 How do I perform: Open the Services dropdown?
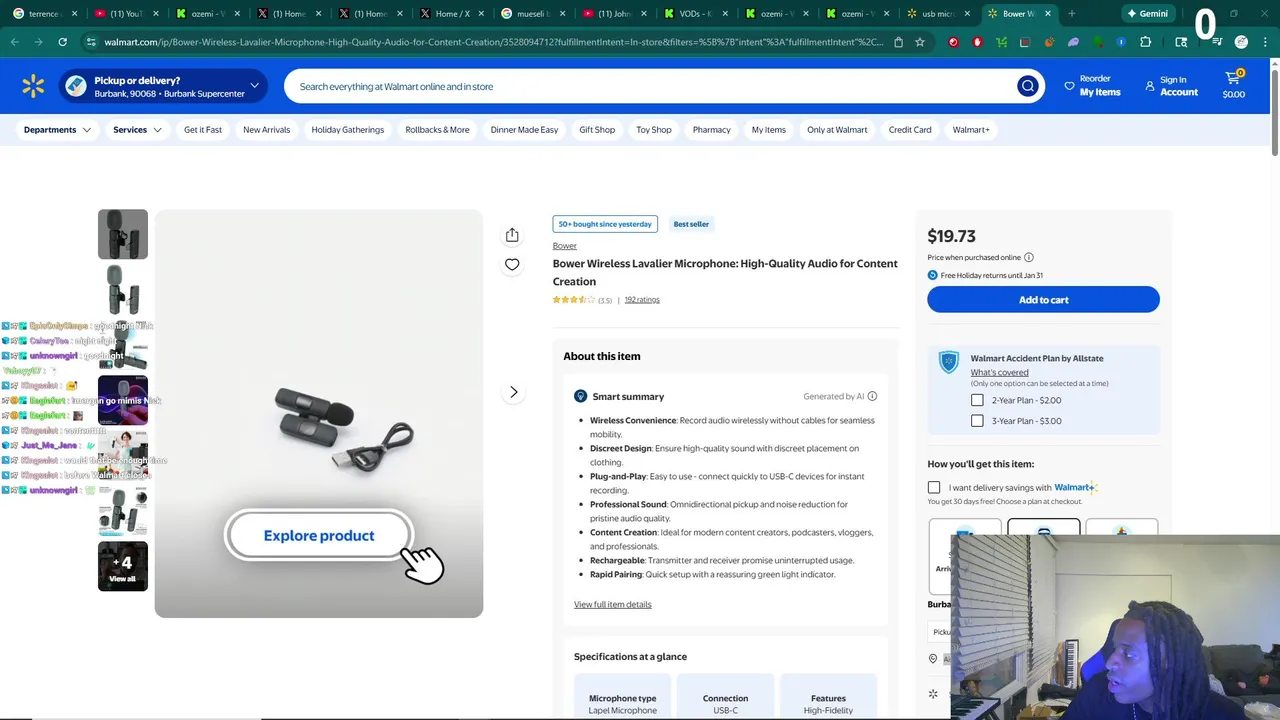point(137,130)
